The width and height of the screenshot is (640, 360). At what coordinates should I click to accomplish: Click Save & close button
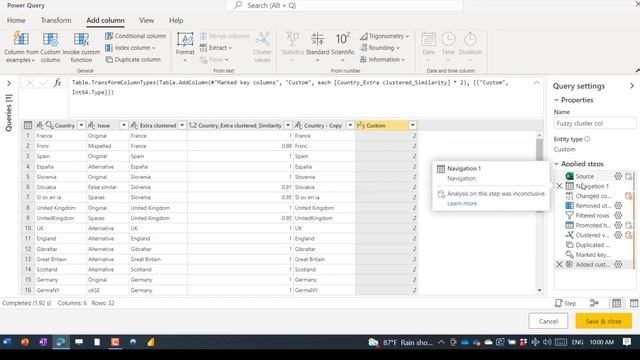pos(603,321)
